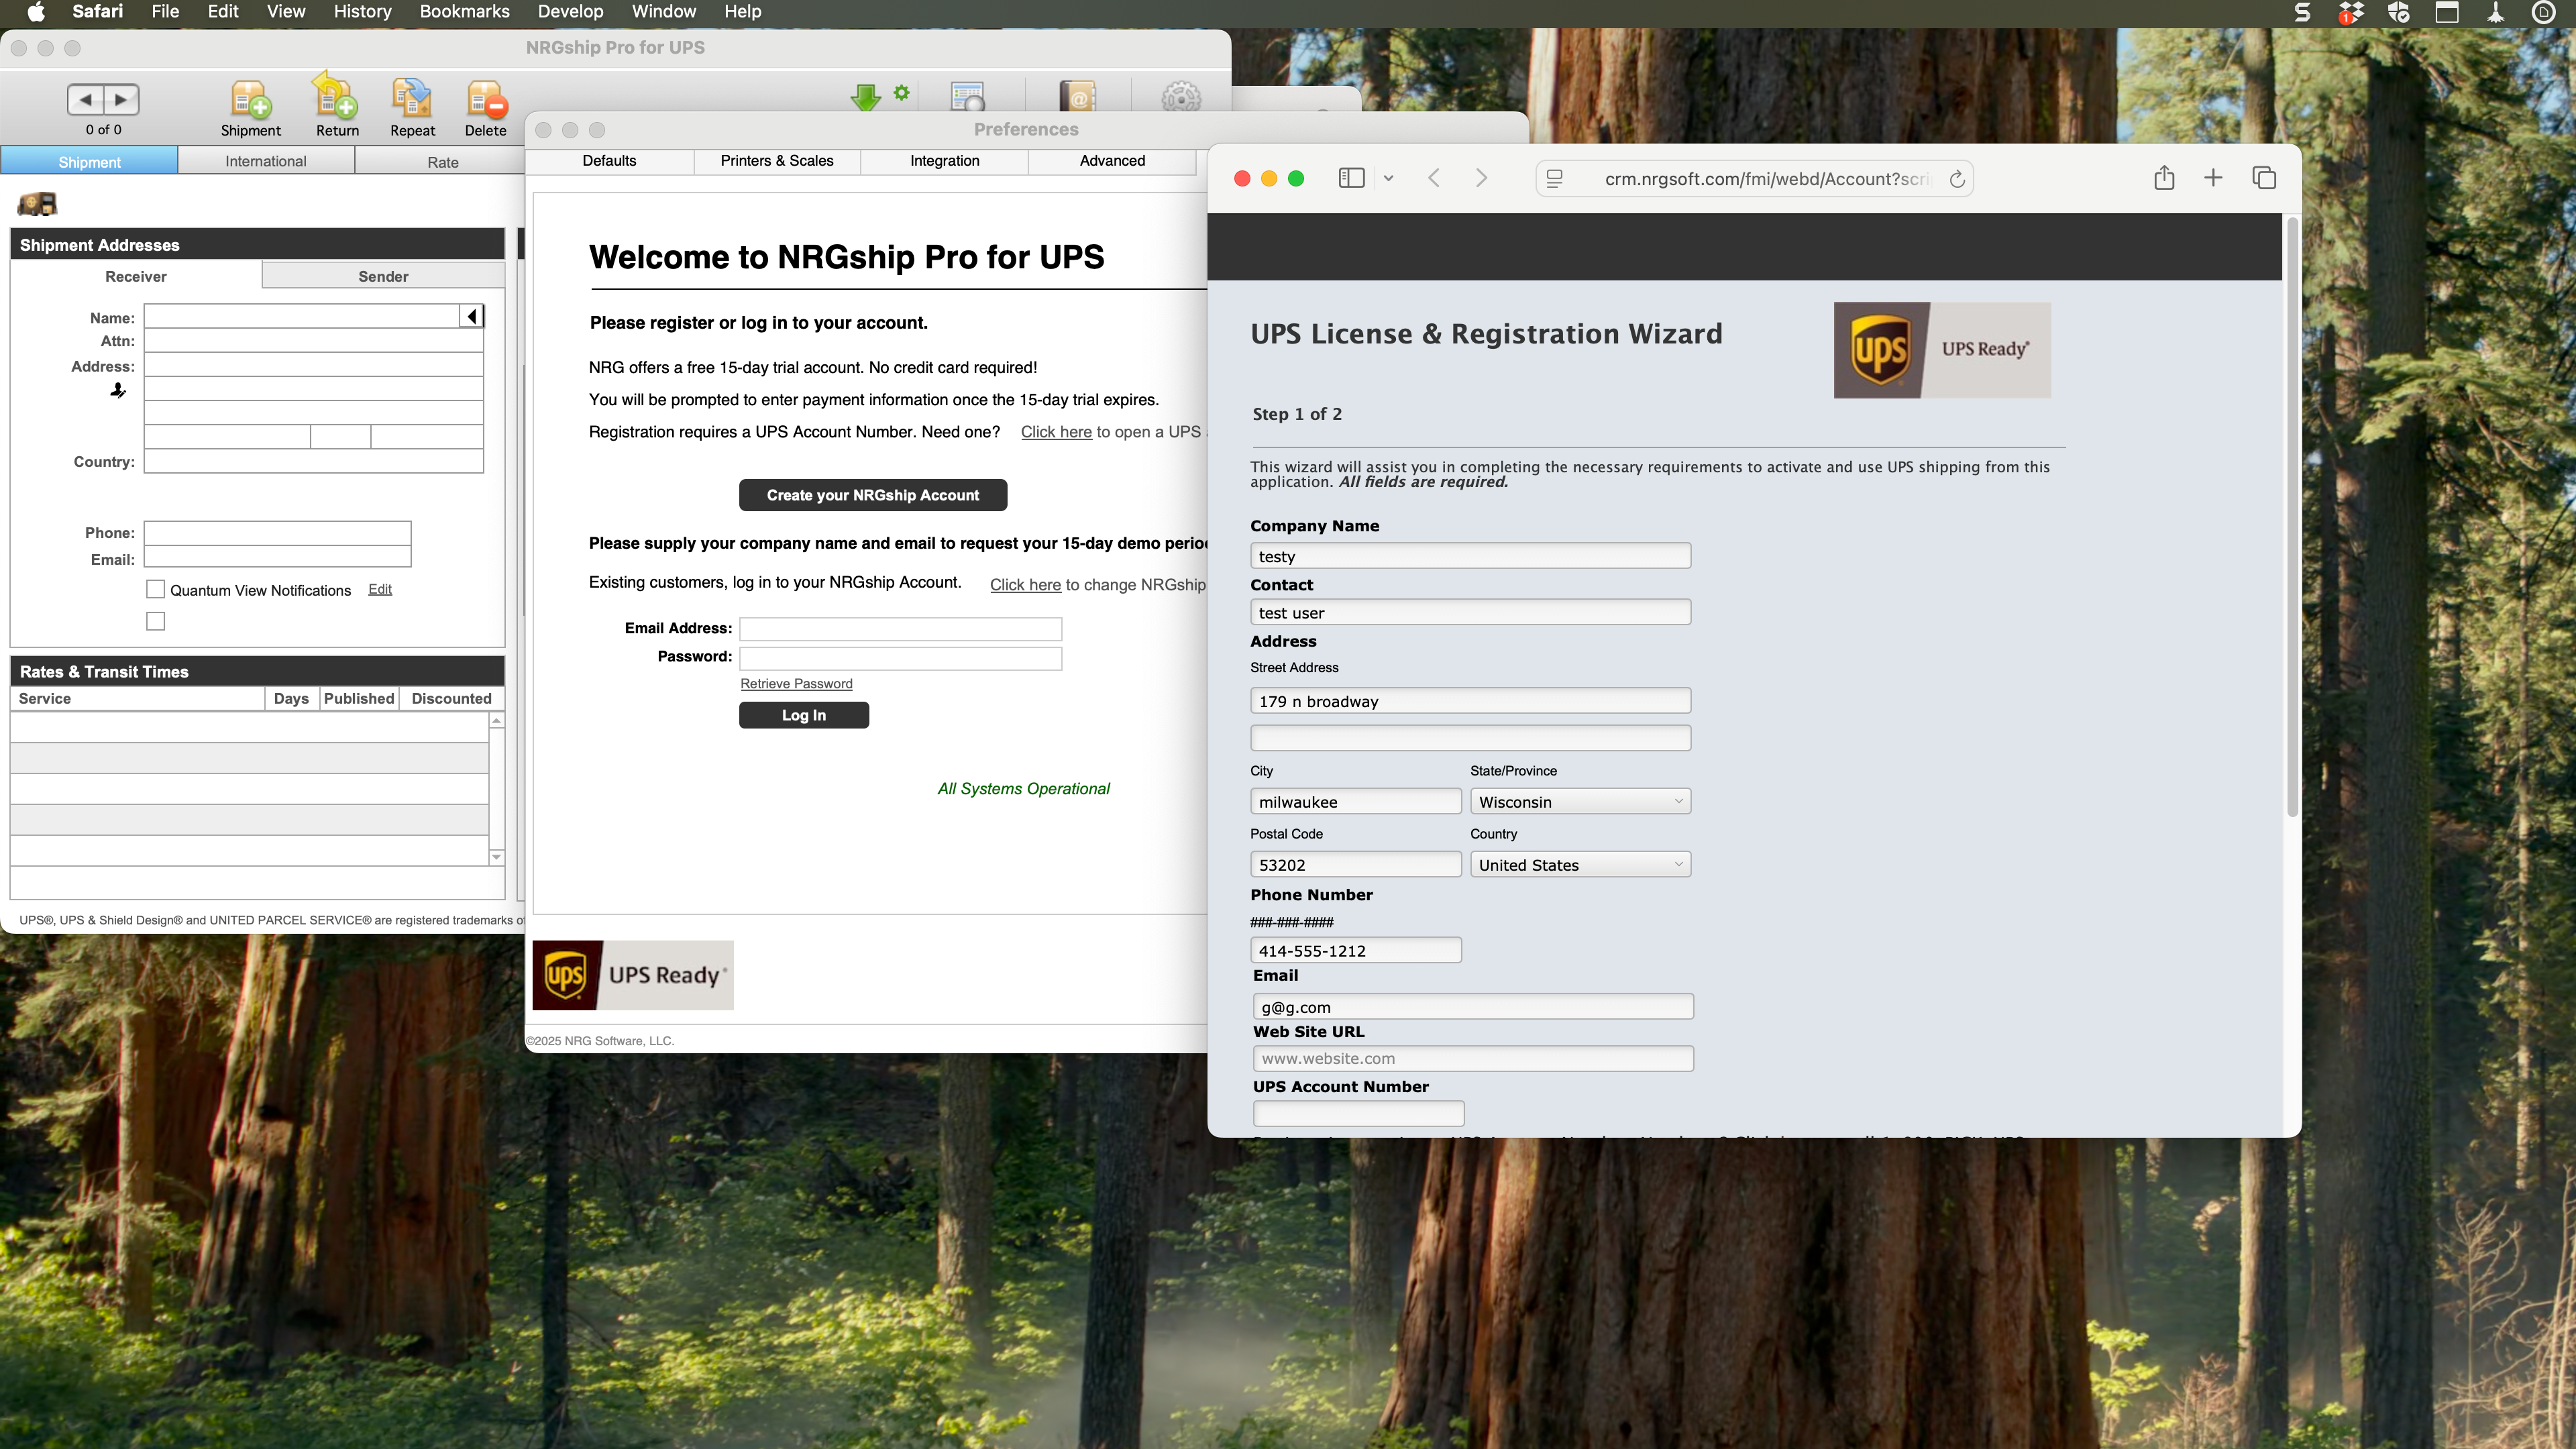
Task: Click Create your NRGship Account button
Action: tap(873, 495)
